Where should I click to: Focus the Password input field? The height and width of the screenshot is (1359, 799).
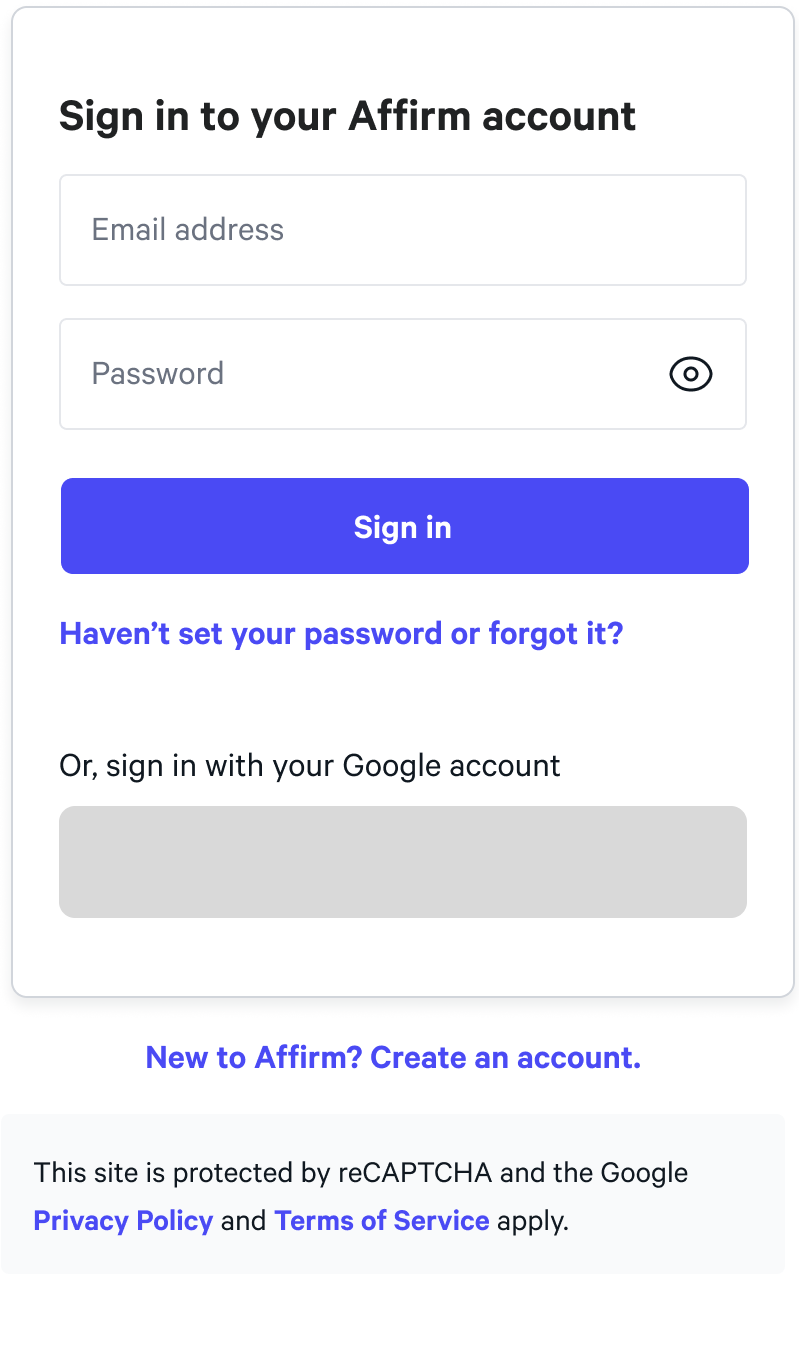[360, 374]
